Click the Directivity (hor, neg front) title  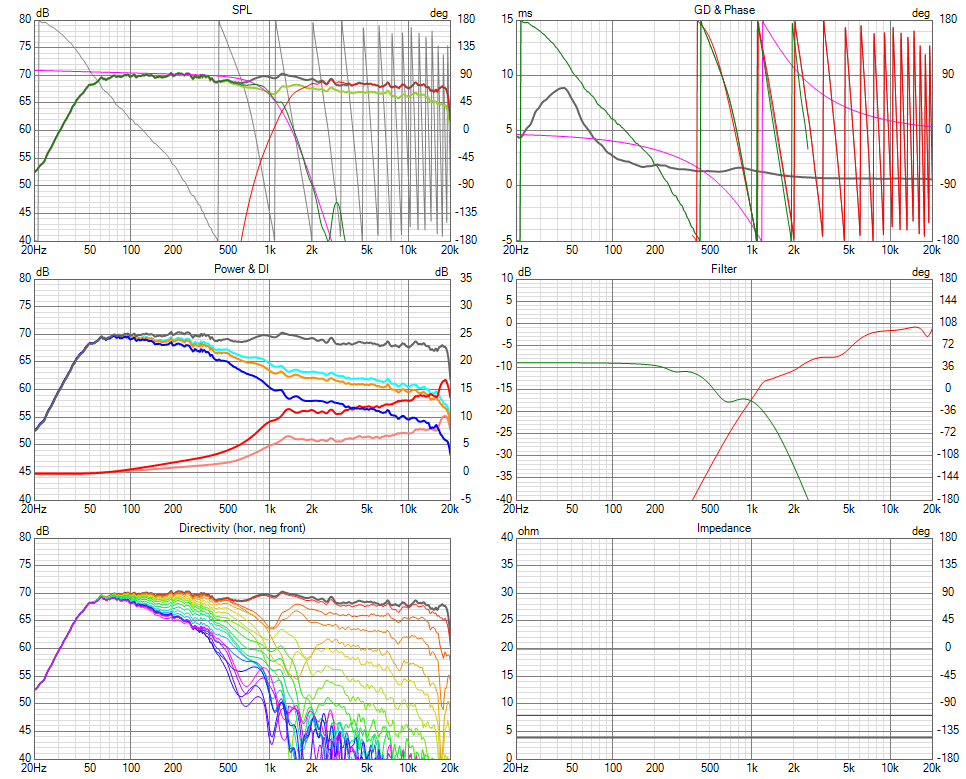tap(242, 528)
